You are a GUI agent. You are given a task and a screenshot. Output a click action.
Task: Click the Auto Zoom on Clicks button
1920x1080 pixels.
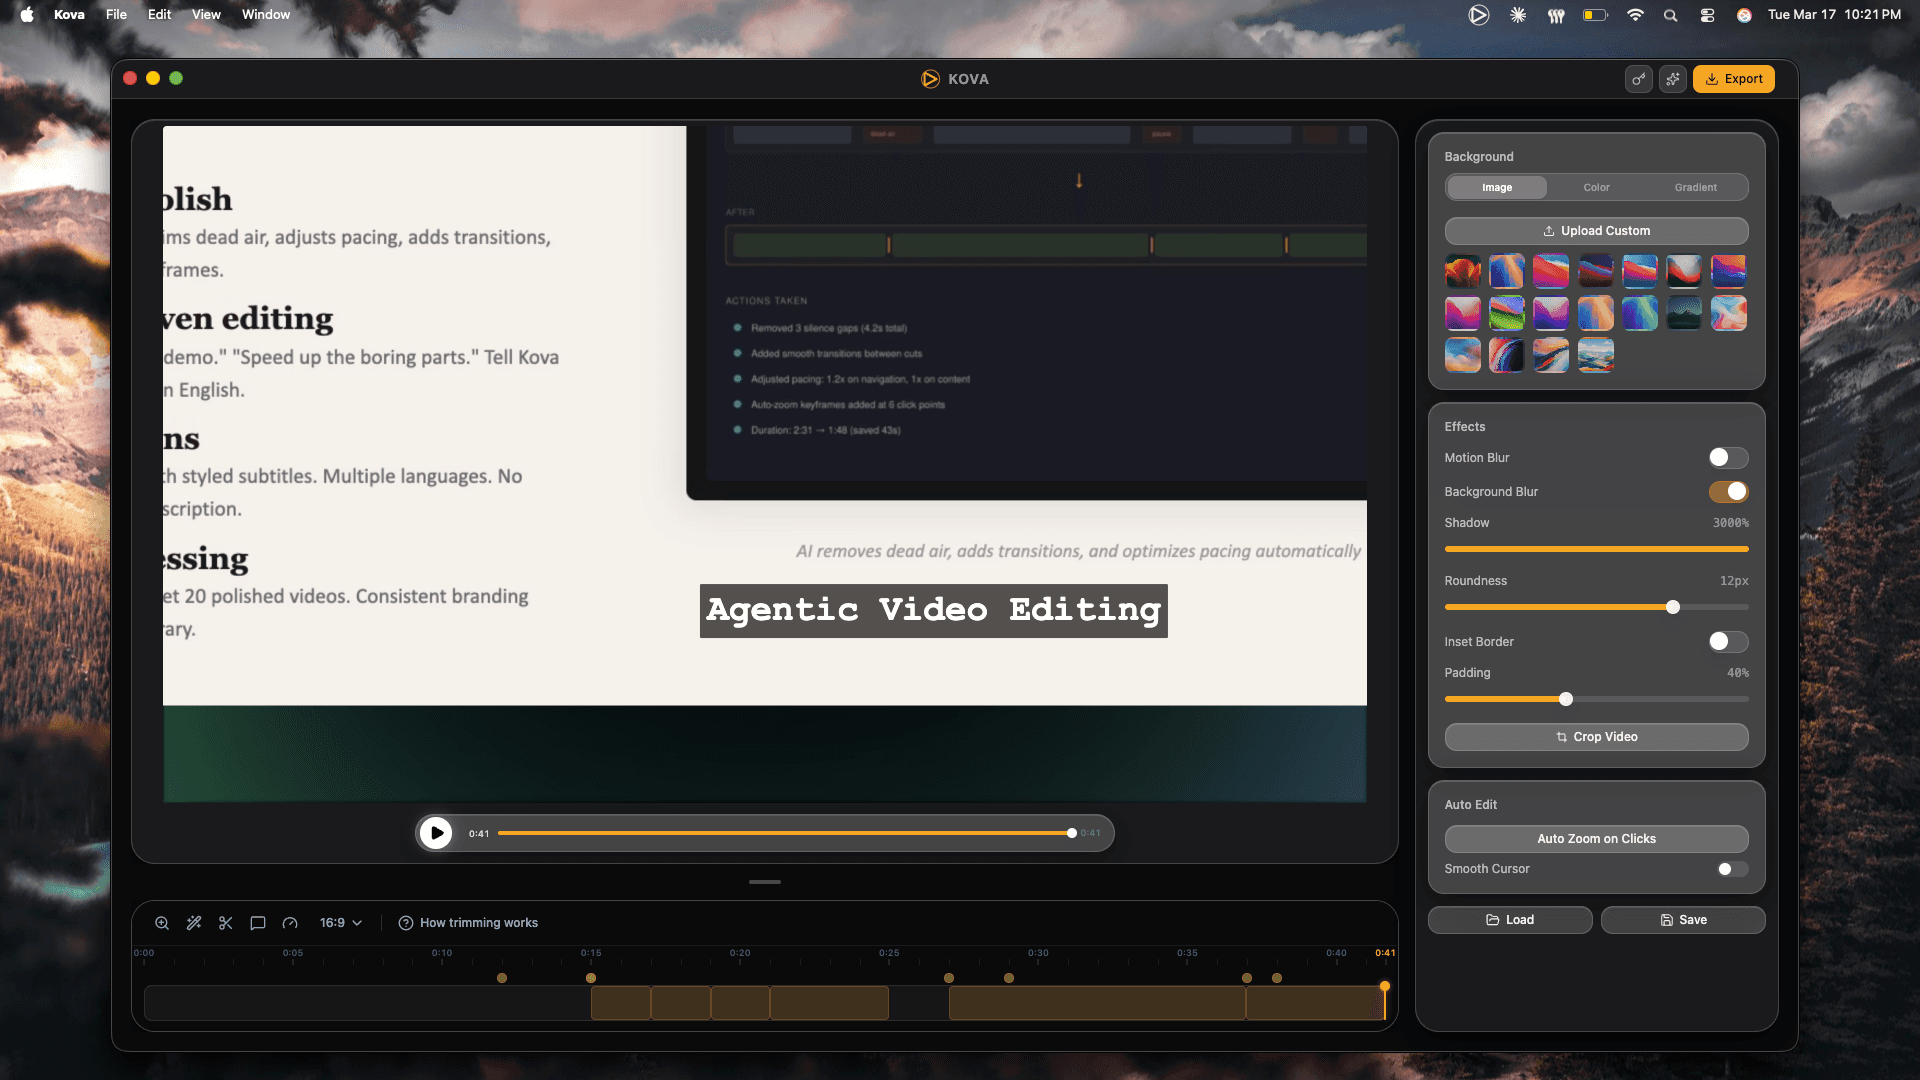(x=1596, y=839)
